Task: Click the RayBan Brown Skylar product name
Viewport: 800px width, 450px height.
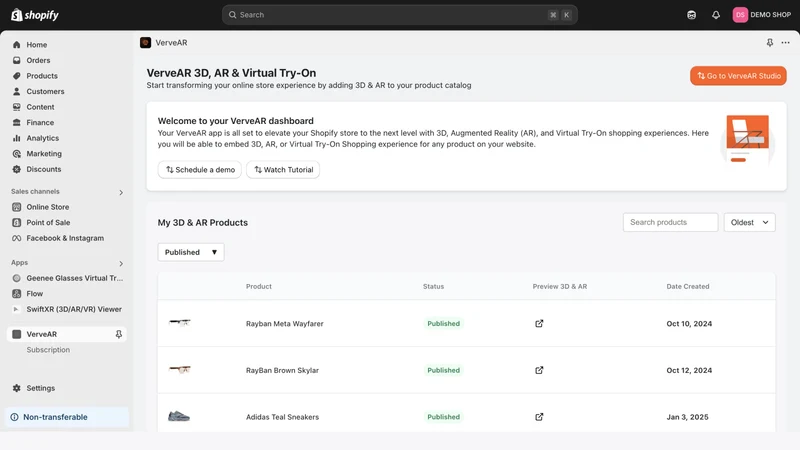Action: pos(282,370)
